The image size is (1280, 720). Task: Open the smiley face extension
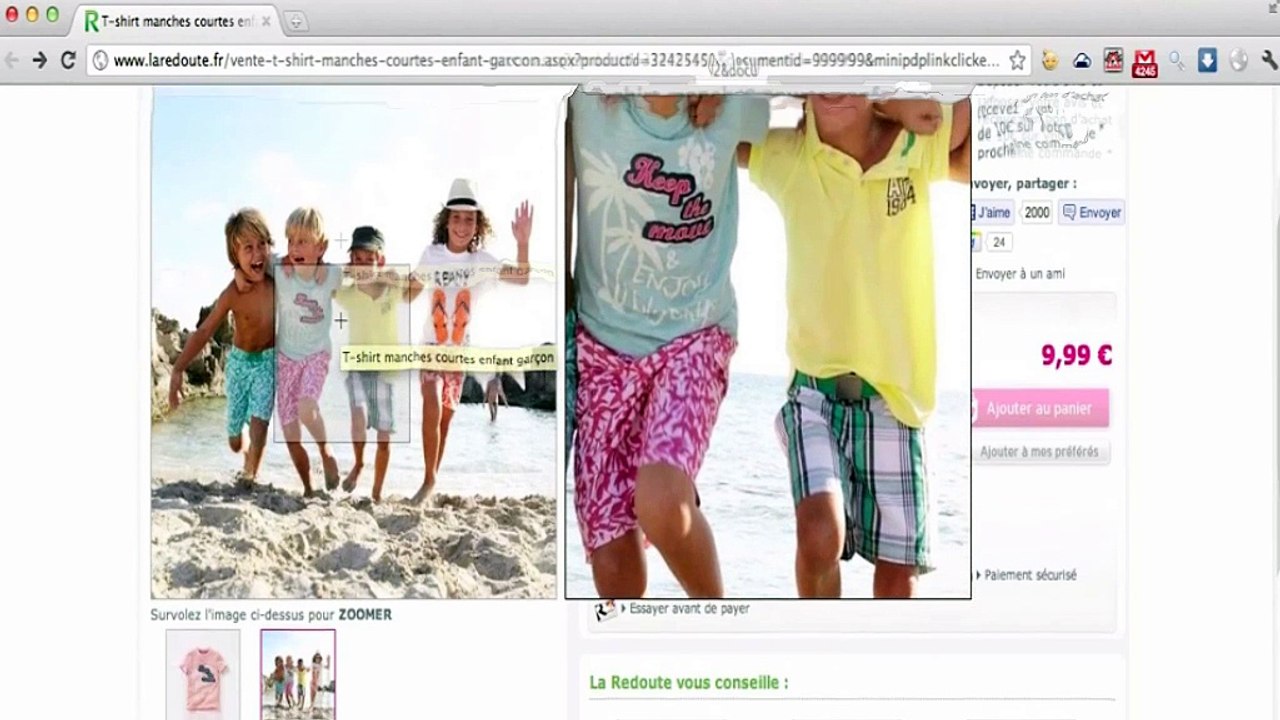1049,60
